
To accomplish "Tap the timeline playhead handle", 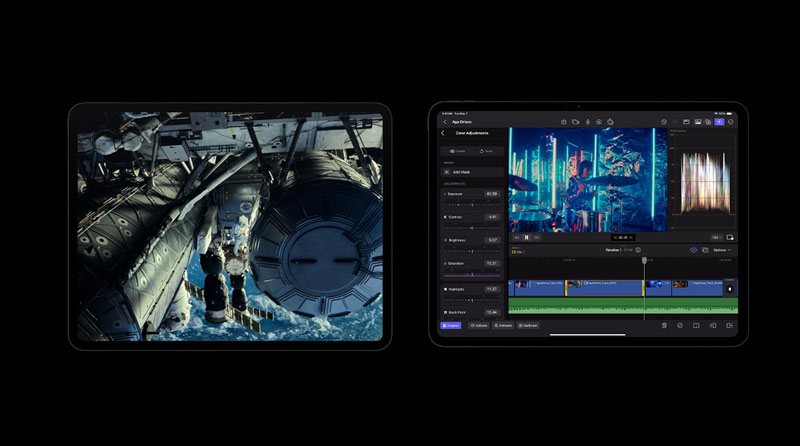I will [x=644, y=260].
